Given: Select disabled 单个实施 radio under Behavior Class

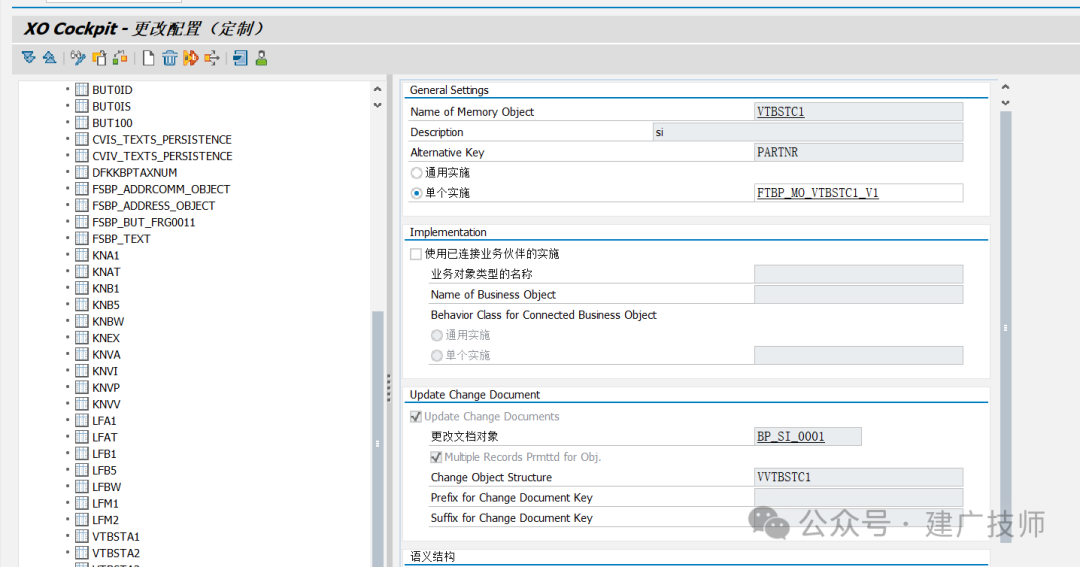Looking at the screenshot, I should tap(437, 355).
